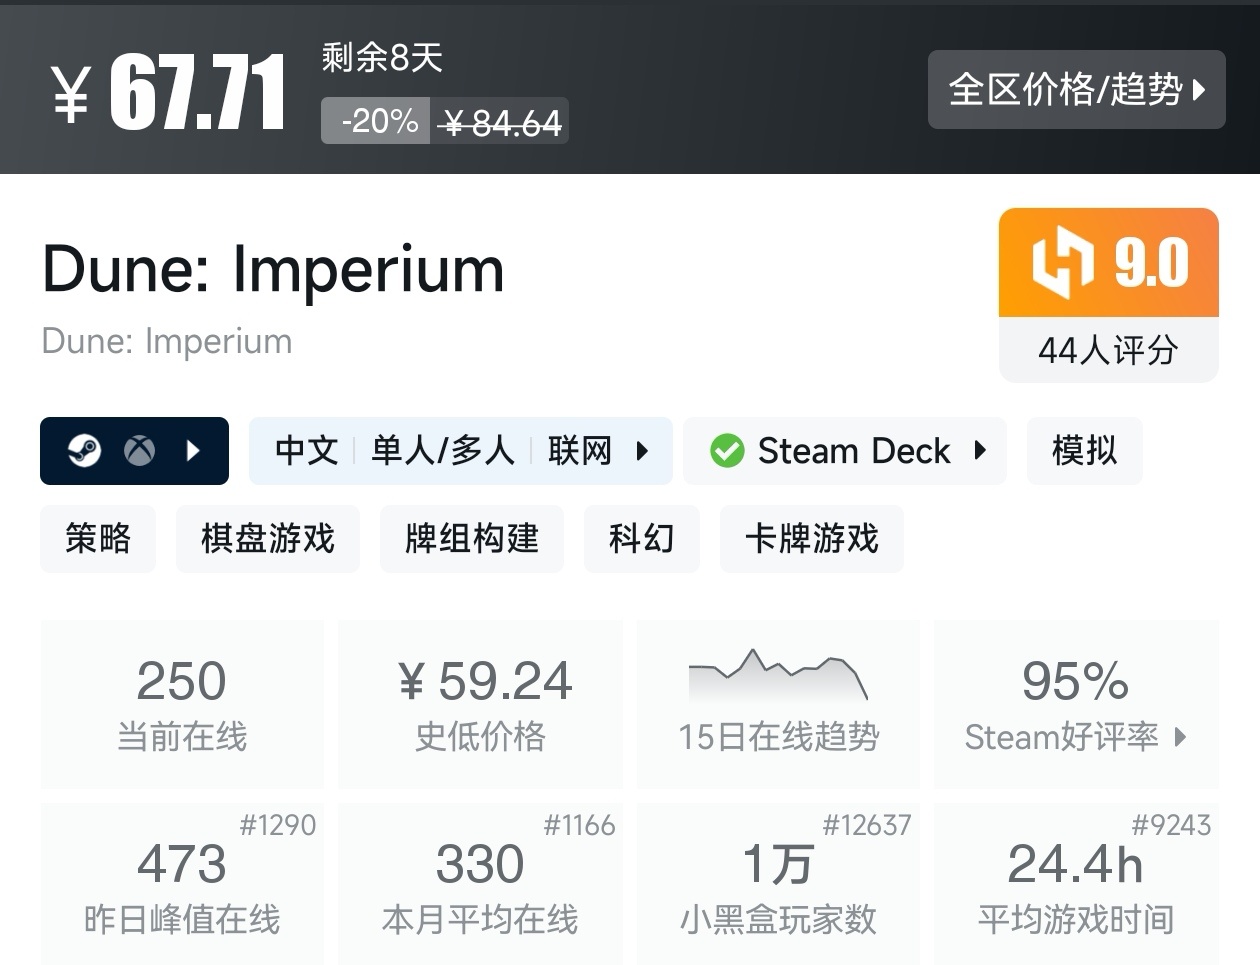This screenshot has width=1260, height=965.
Task: Select the 策略 tag
Action: point(98,539)
